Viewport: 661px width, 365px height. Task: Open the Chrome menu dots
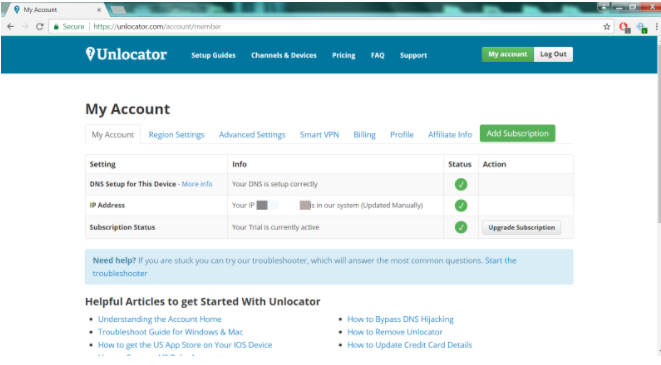pos(656,27)
